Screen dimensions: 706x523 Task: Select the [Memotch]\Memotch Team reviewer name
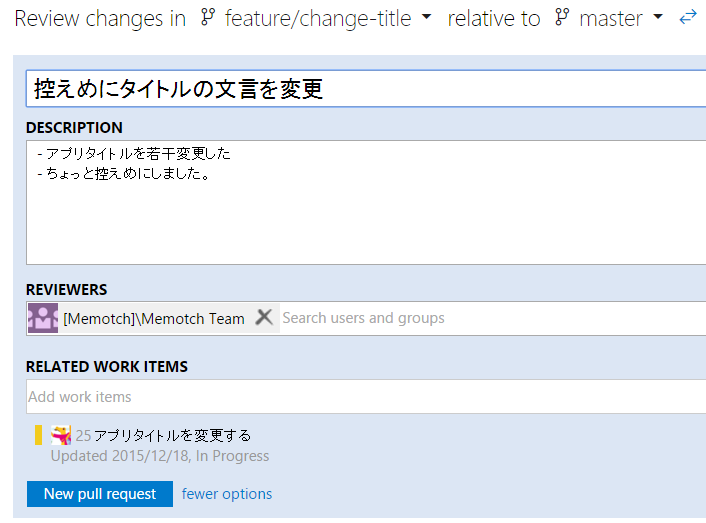click(x=153, y=318)
